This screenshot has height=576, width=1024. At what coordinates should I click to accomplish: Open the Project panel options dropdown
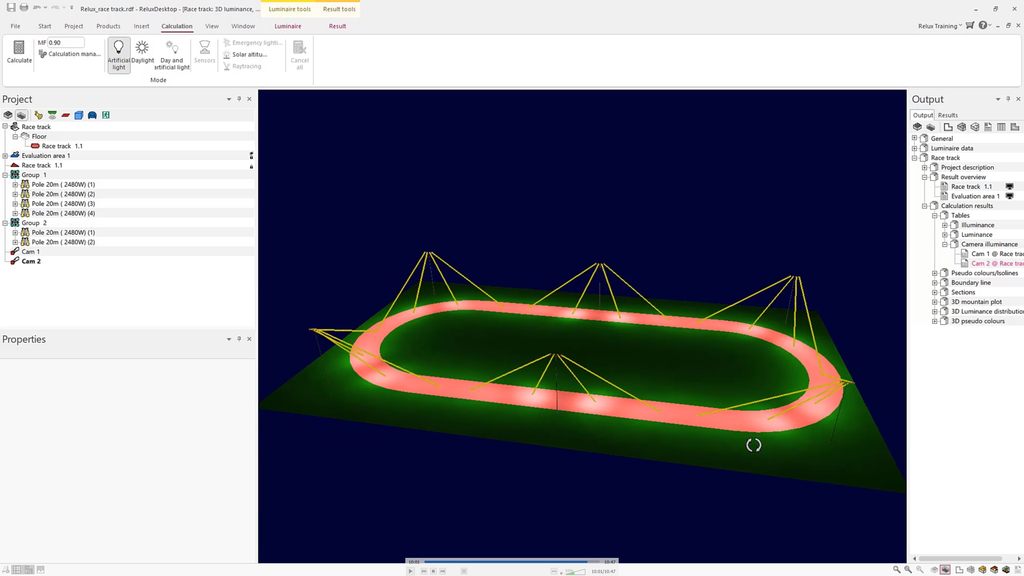[x=229, y=99]
